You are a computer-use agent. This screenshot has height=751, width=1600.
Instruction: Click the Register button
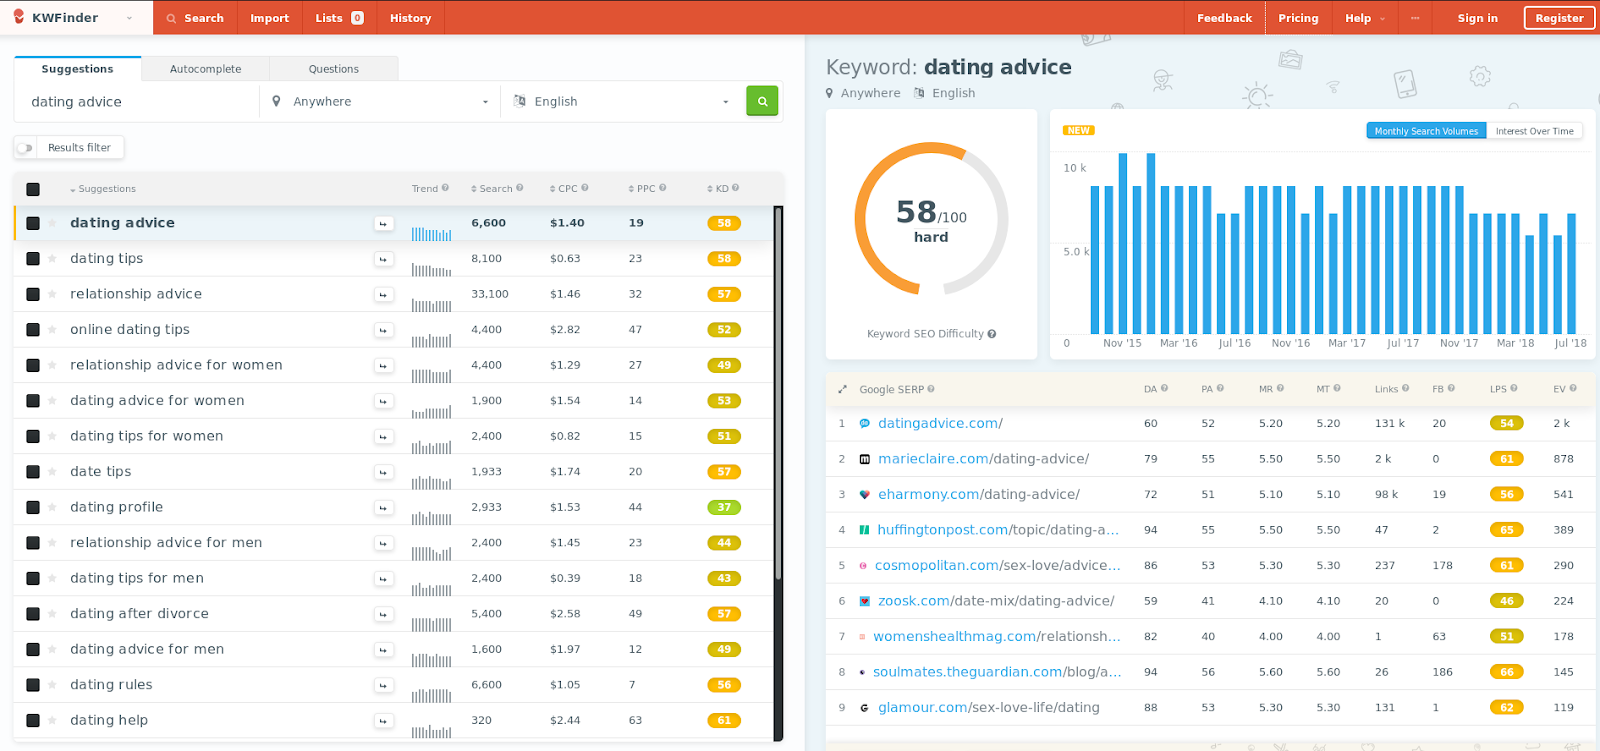pyautogui.click(x=1559, y=18)
